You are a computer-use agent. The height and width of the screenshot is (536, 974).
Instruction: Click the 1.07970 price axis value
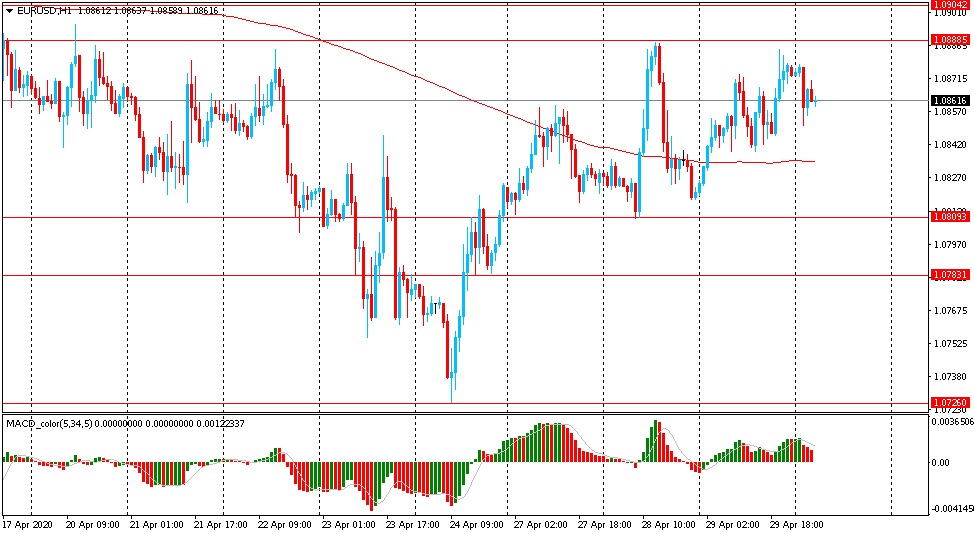950,245
